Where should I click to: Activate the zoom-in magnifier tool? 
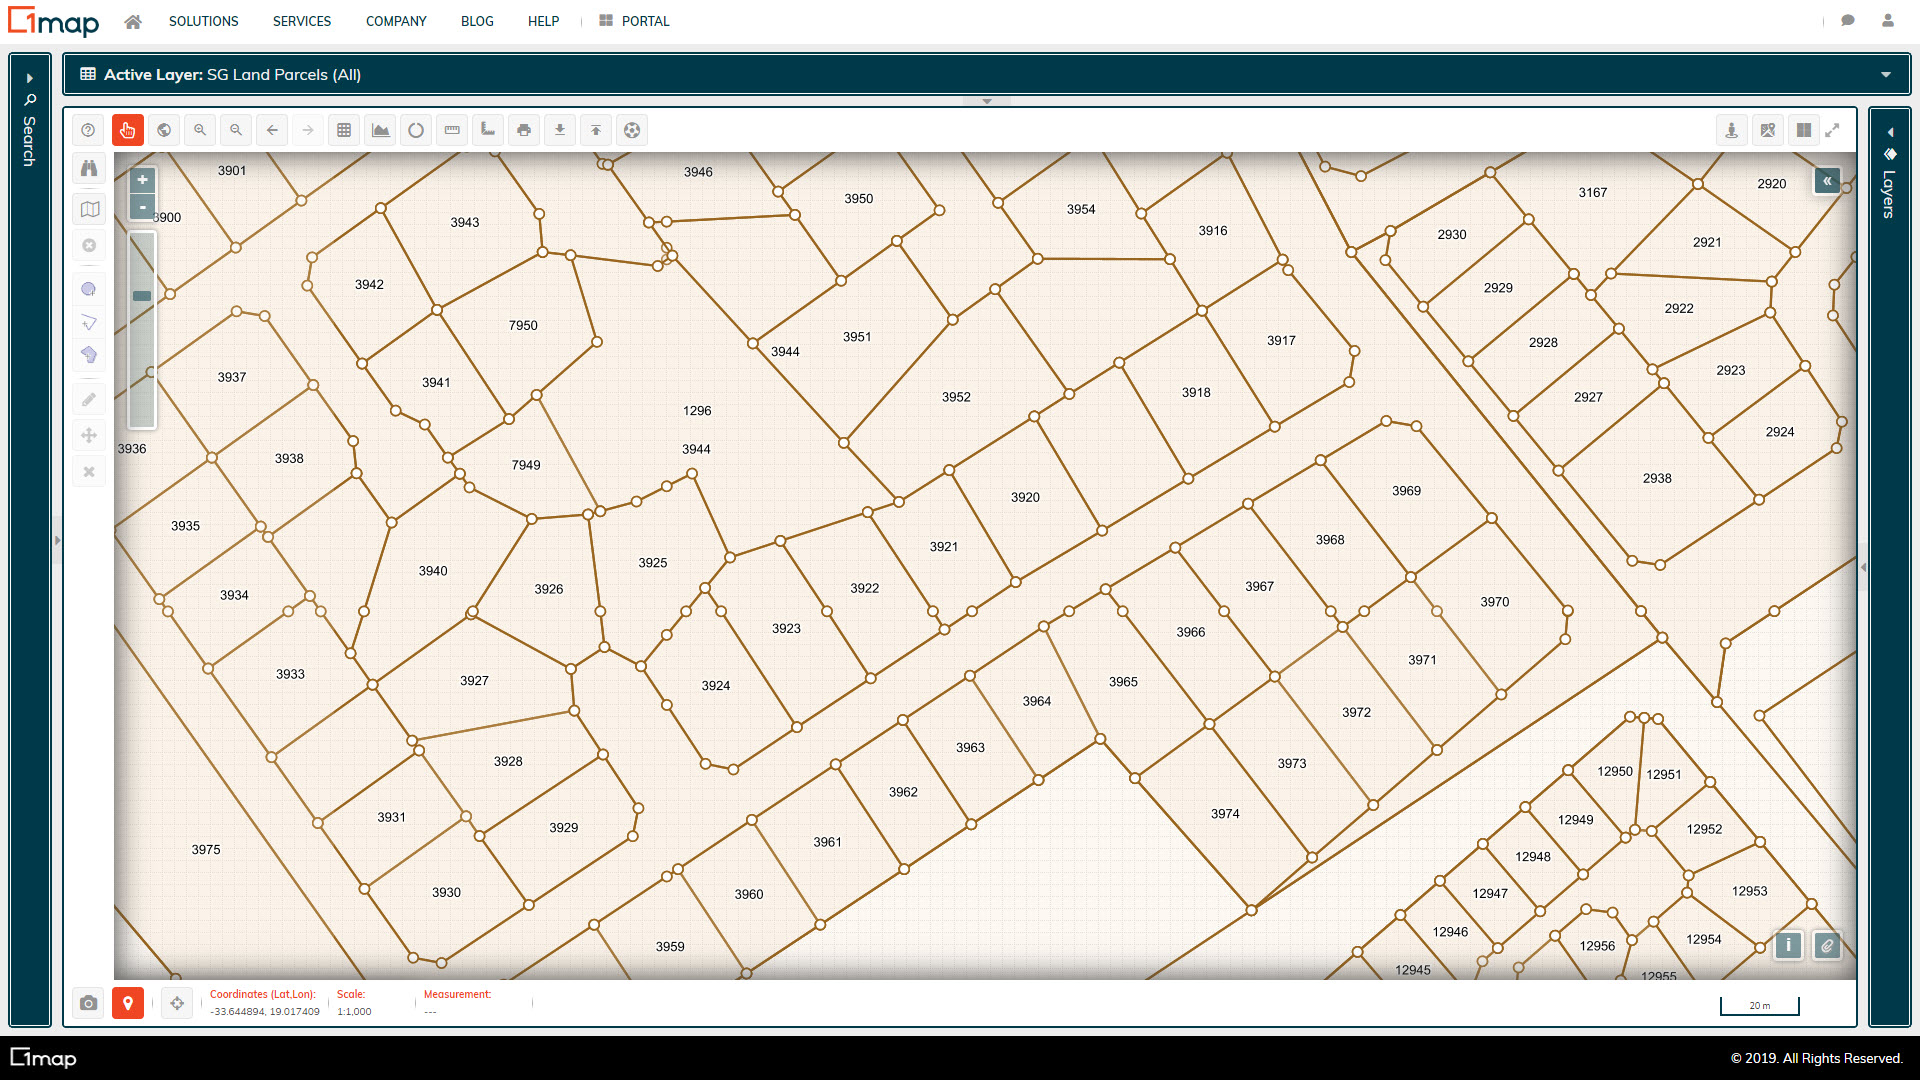(x=200, y=130)
